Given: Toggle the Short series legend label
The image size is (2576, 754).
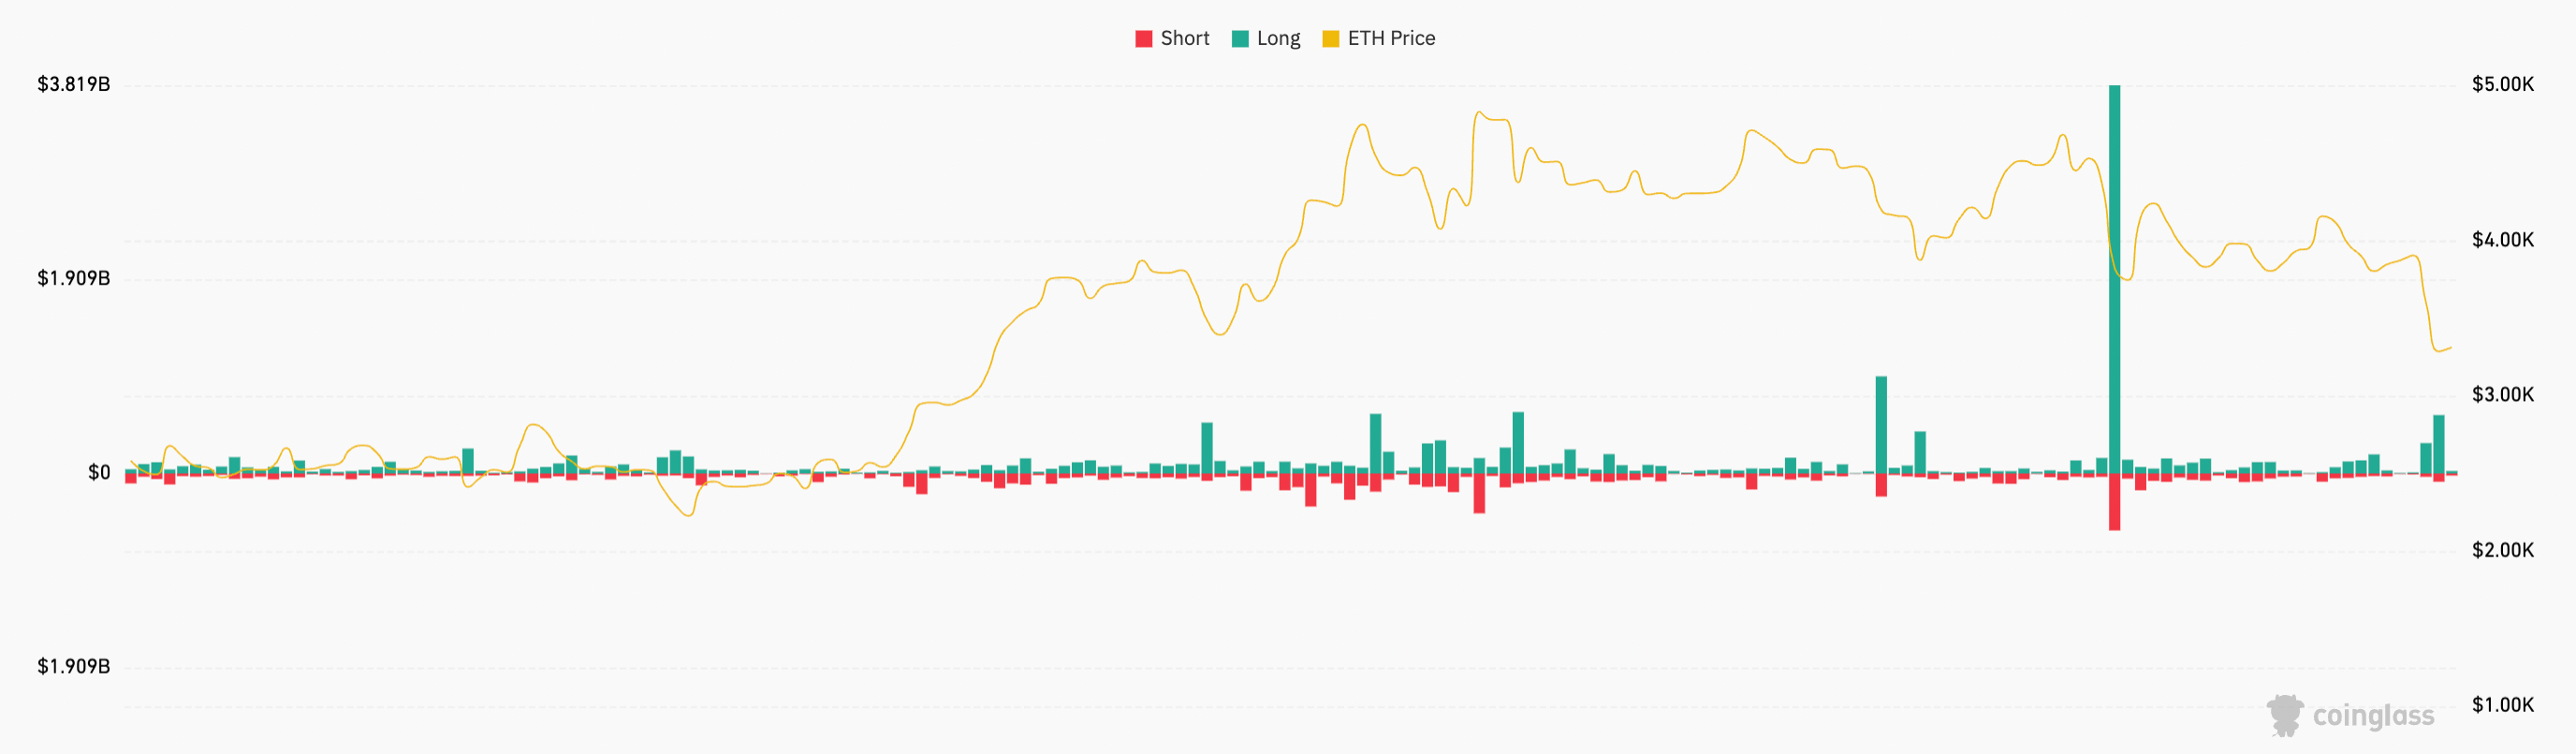Looking at the screenshot, I should [1184, 39].
